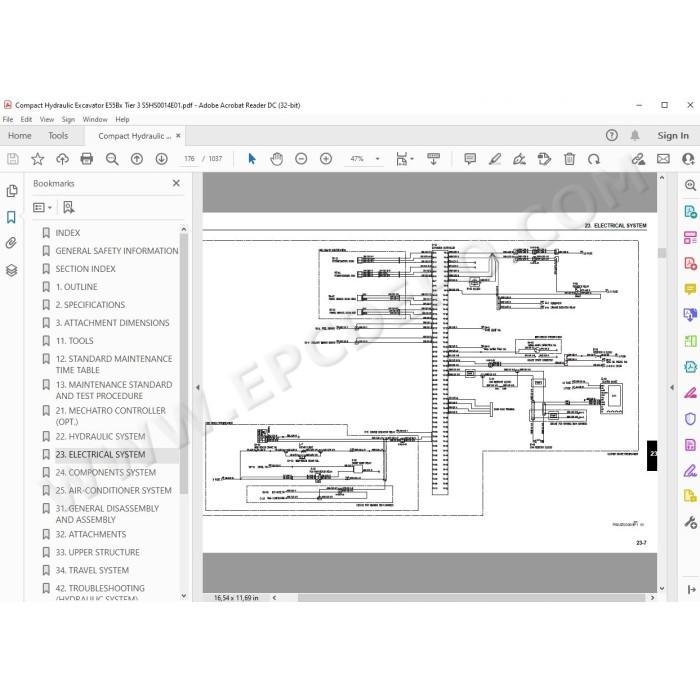Click the vertical document scrollbar thumb
The height and width of the screenshot is (700, 700).
click(x=662, y=253)
